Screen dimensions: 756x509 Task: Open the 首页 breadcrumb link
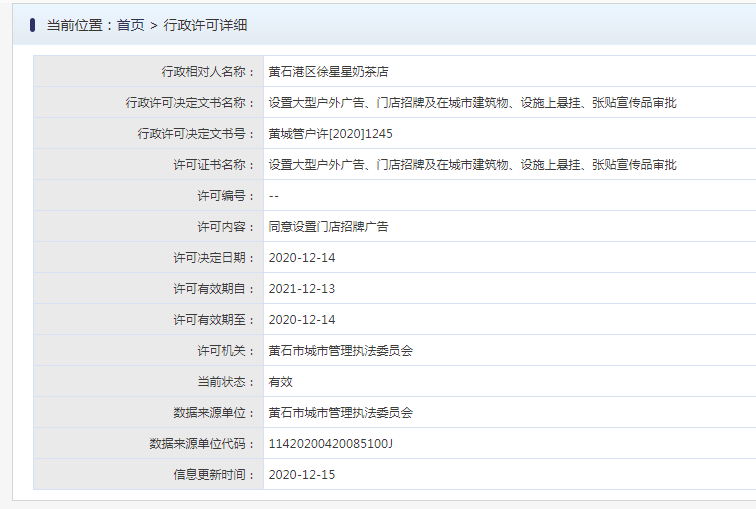click(131, 25)
